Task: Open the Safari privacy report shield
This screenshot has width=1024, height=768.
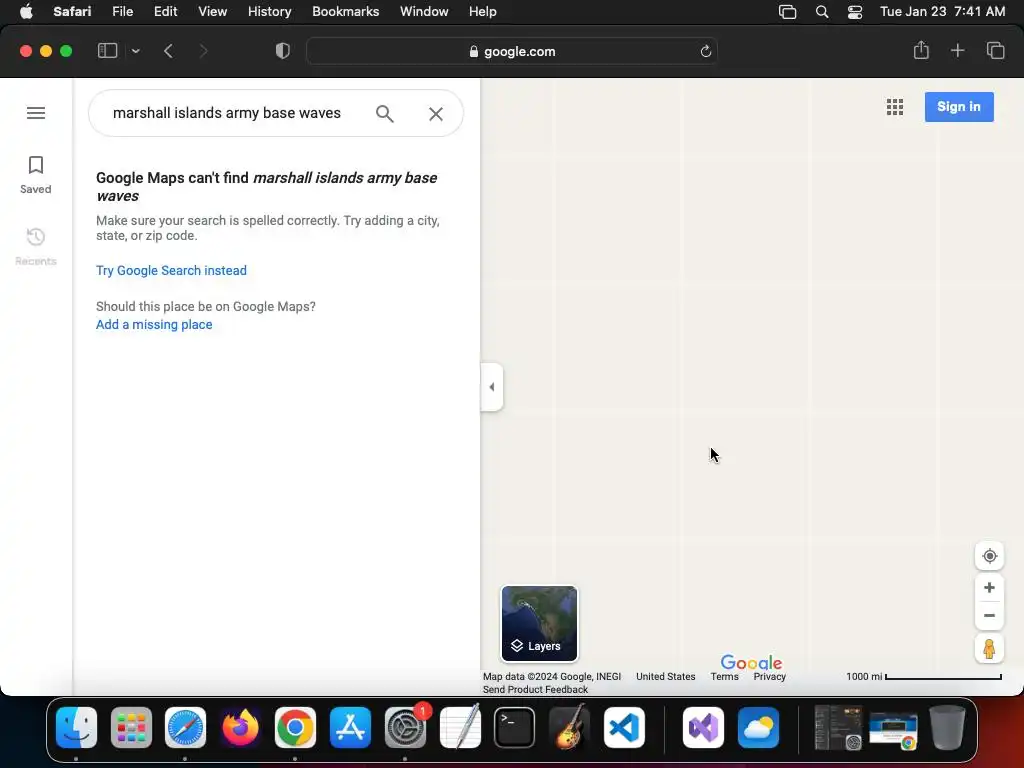Action: [x=283, y=51]
